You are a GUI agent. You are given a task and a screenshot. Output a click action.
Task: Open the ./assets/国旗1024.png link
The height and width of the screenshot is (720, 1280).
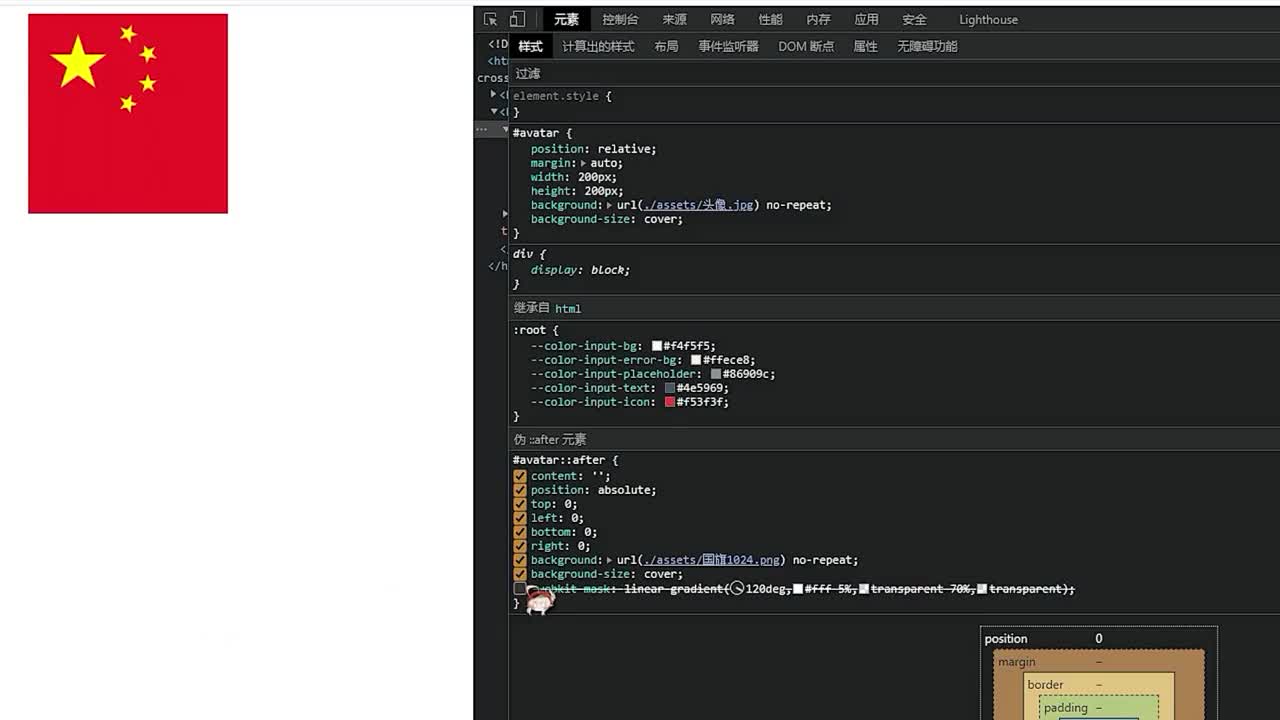pyautogui.click(x=710, y=560)
